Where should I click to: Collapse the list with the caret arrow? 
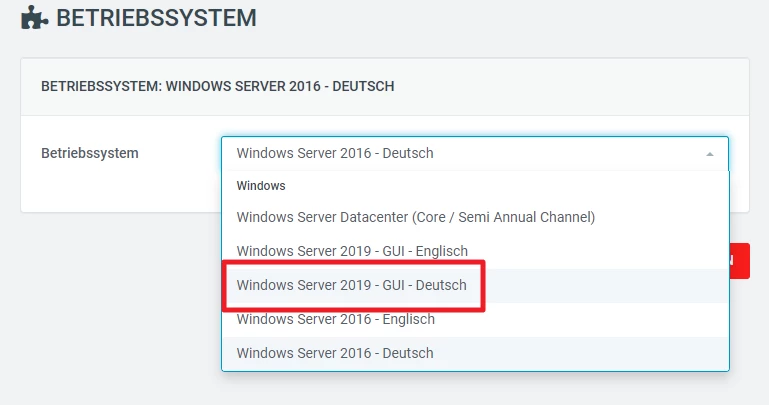[709, 154]
